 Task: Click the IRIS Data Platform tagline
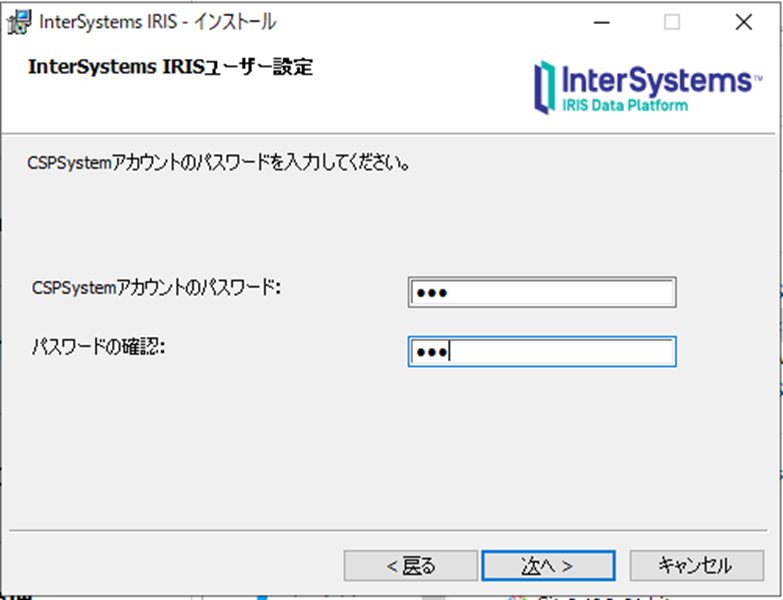point(625,105)
